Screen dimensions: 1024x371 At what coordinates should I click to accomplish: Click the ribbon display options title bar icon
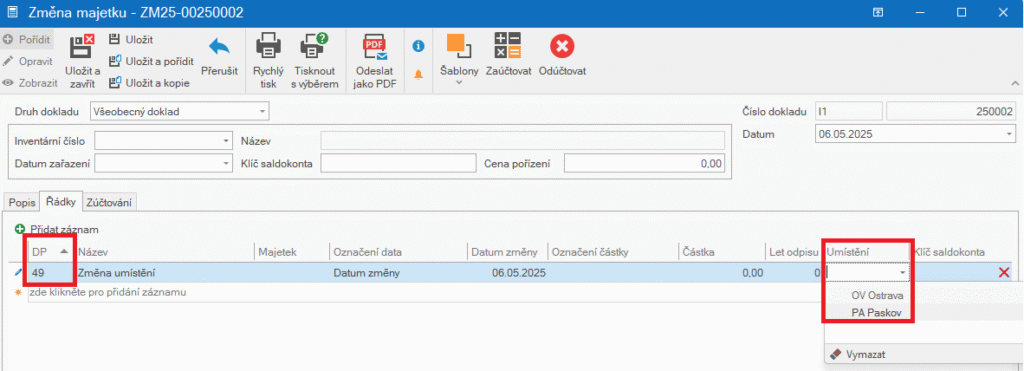click(878, 12)
